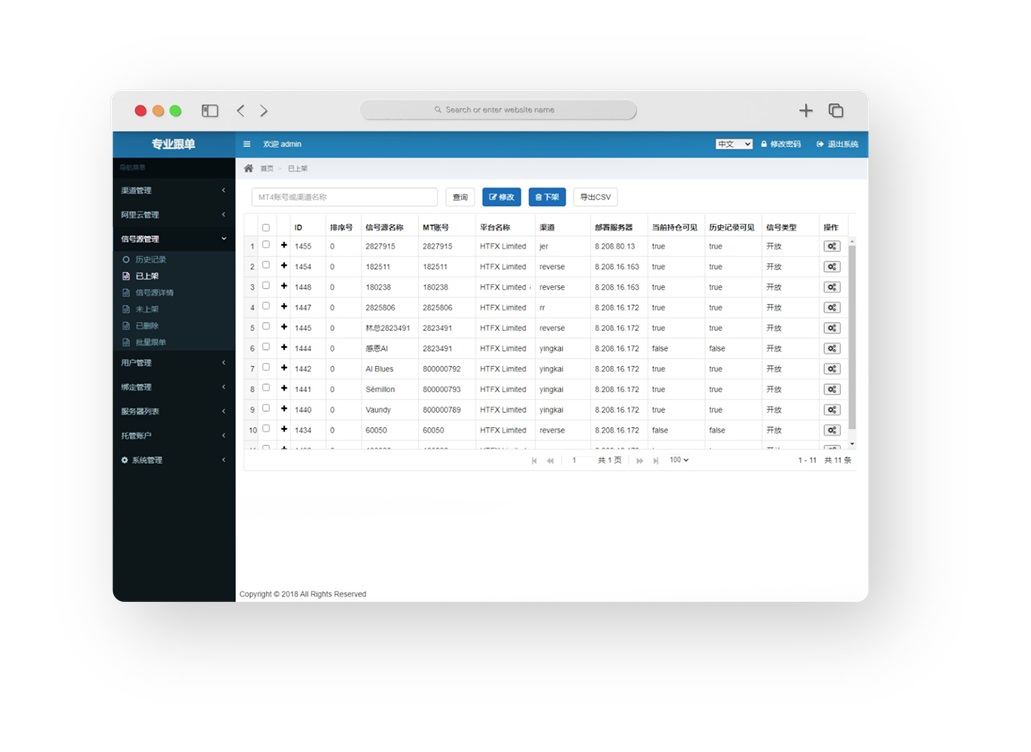Expand 系统管理 sidebar menu
The width and height of the screenshot is (1031, 752).
point(174,459)
